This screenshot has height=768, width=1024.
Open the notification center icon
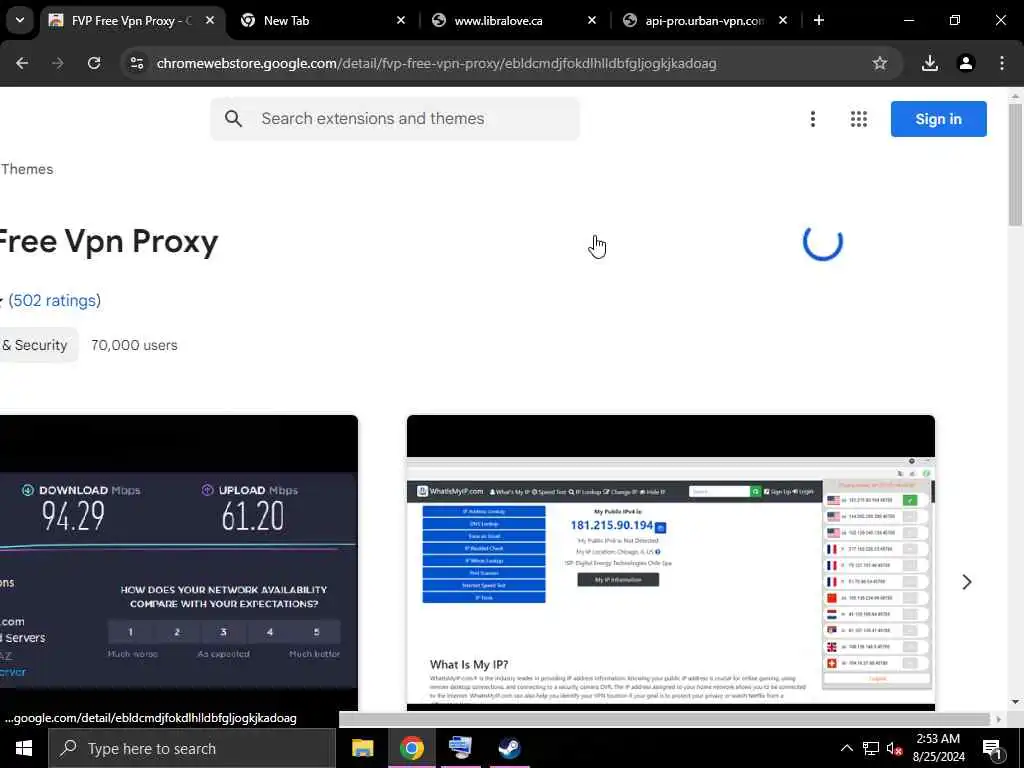[992, 750]
